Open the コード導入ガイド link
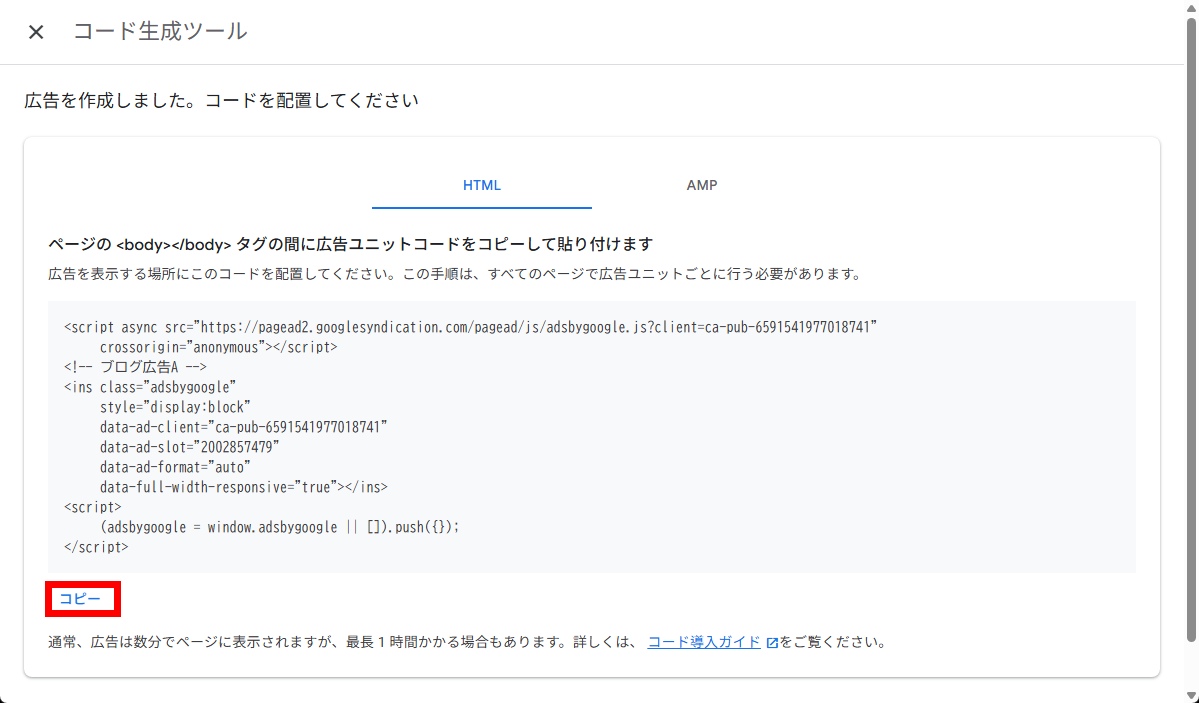 704,643
